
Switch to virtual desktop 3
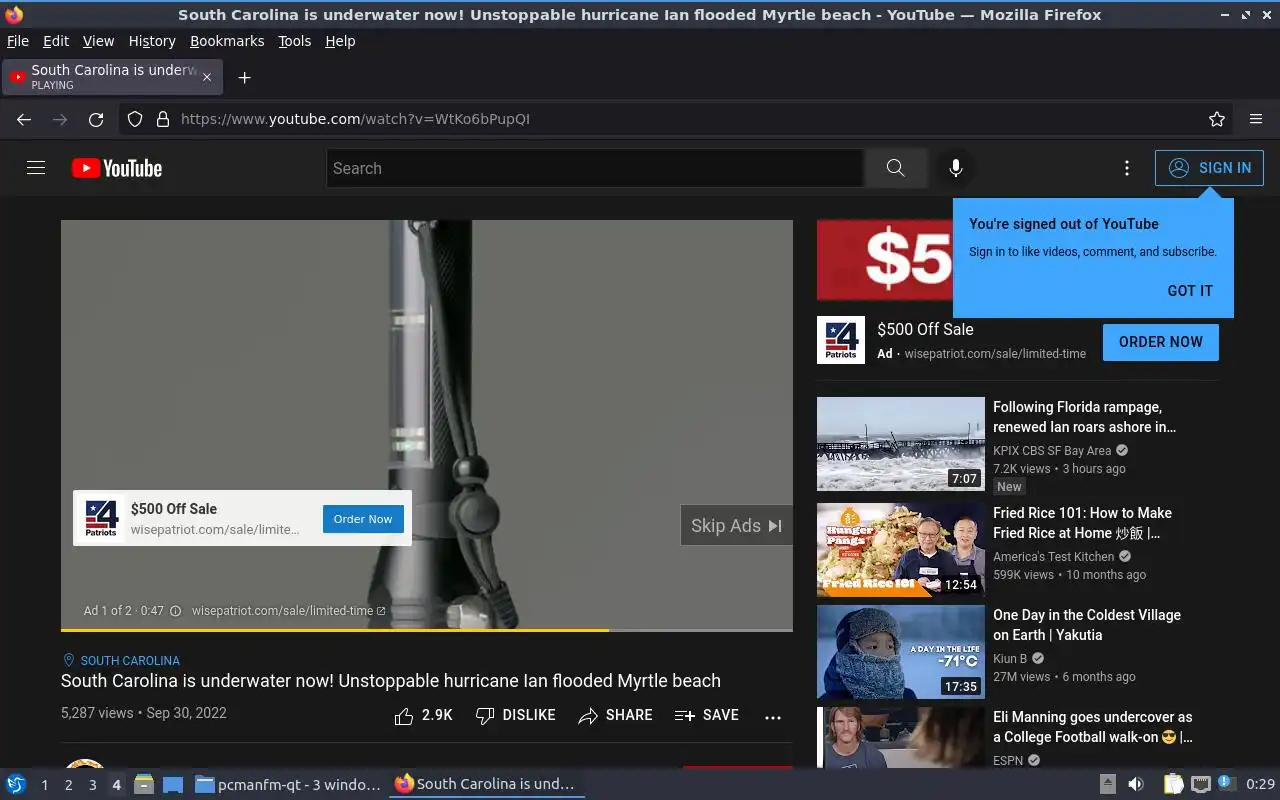(x=92, y=785)
